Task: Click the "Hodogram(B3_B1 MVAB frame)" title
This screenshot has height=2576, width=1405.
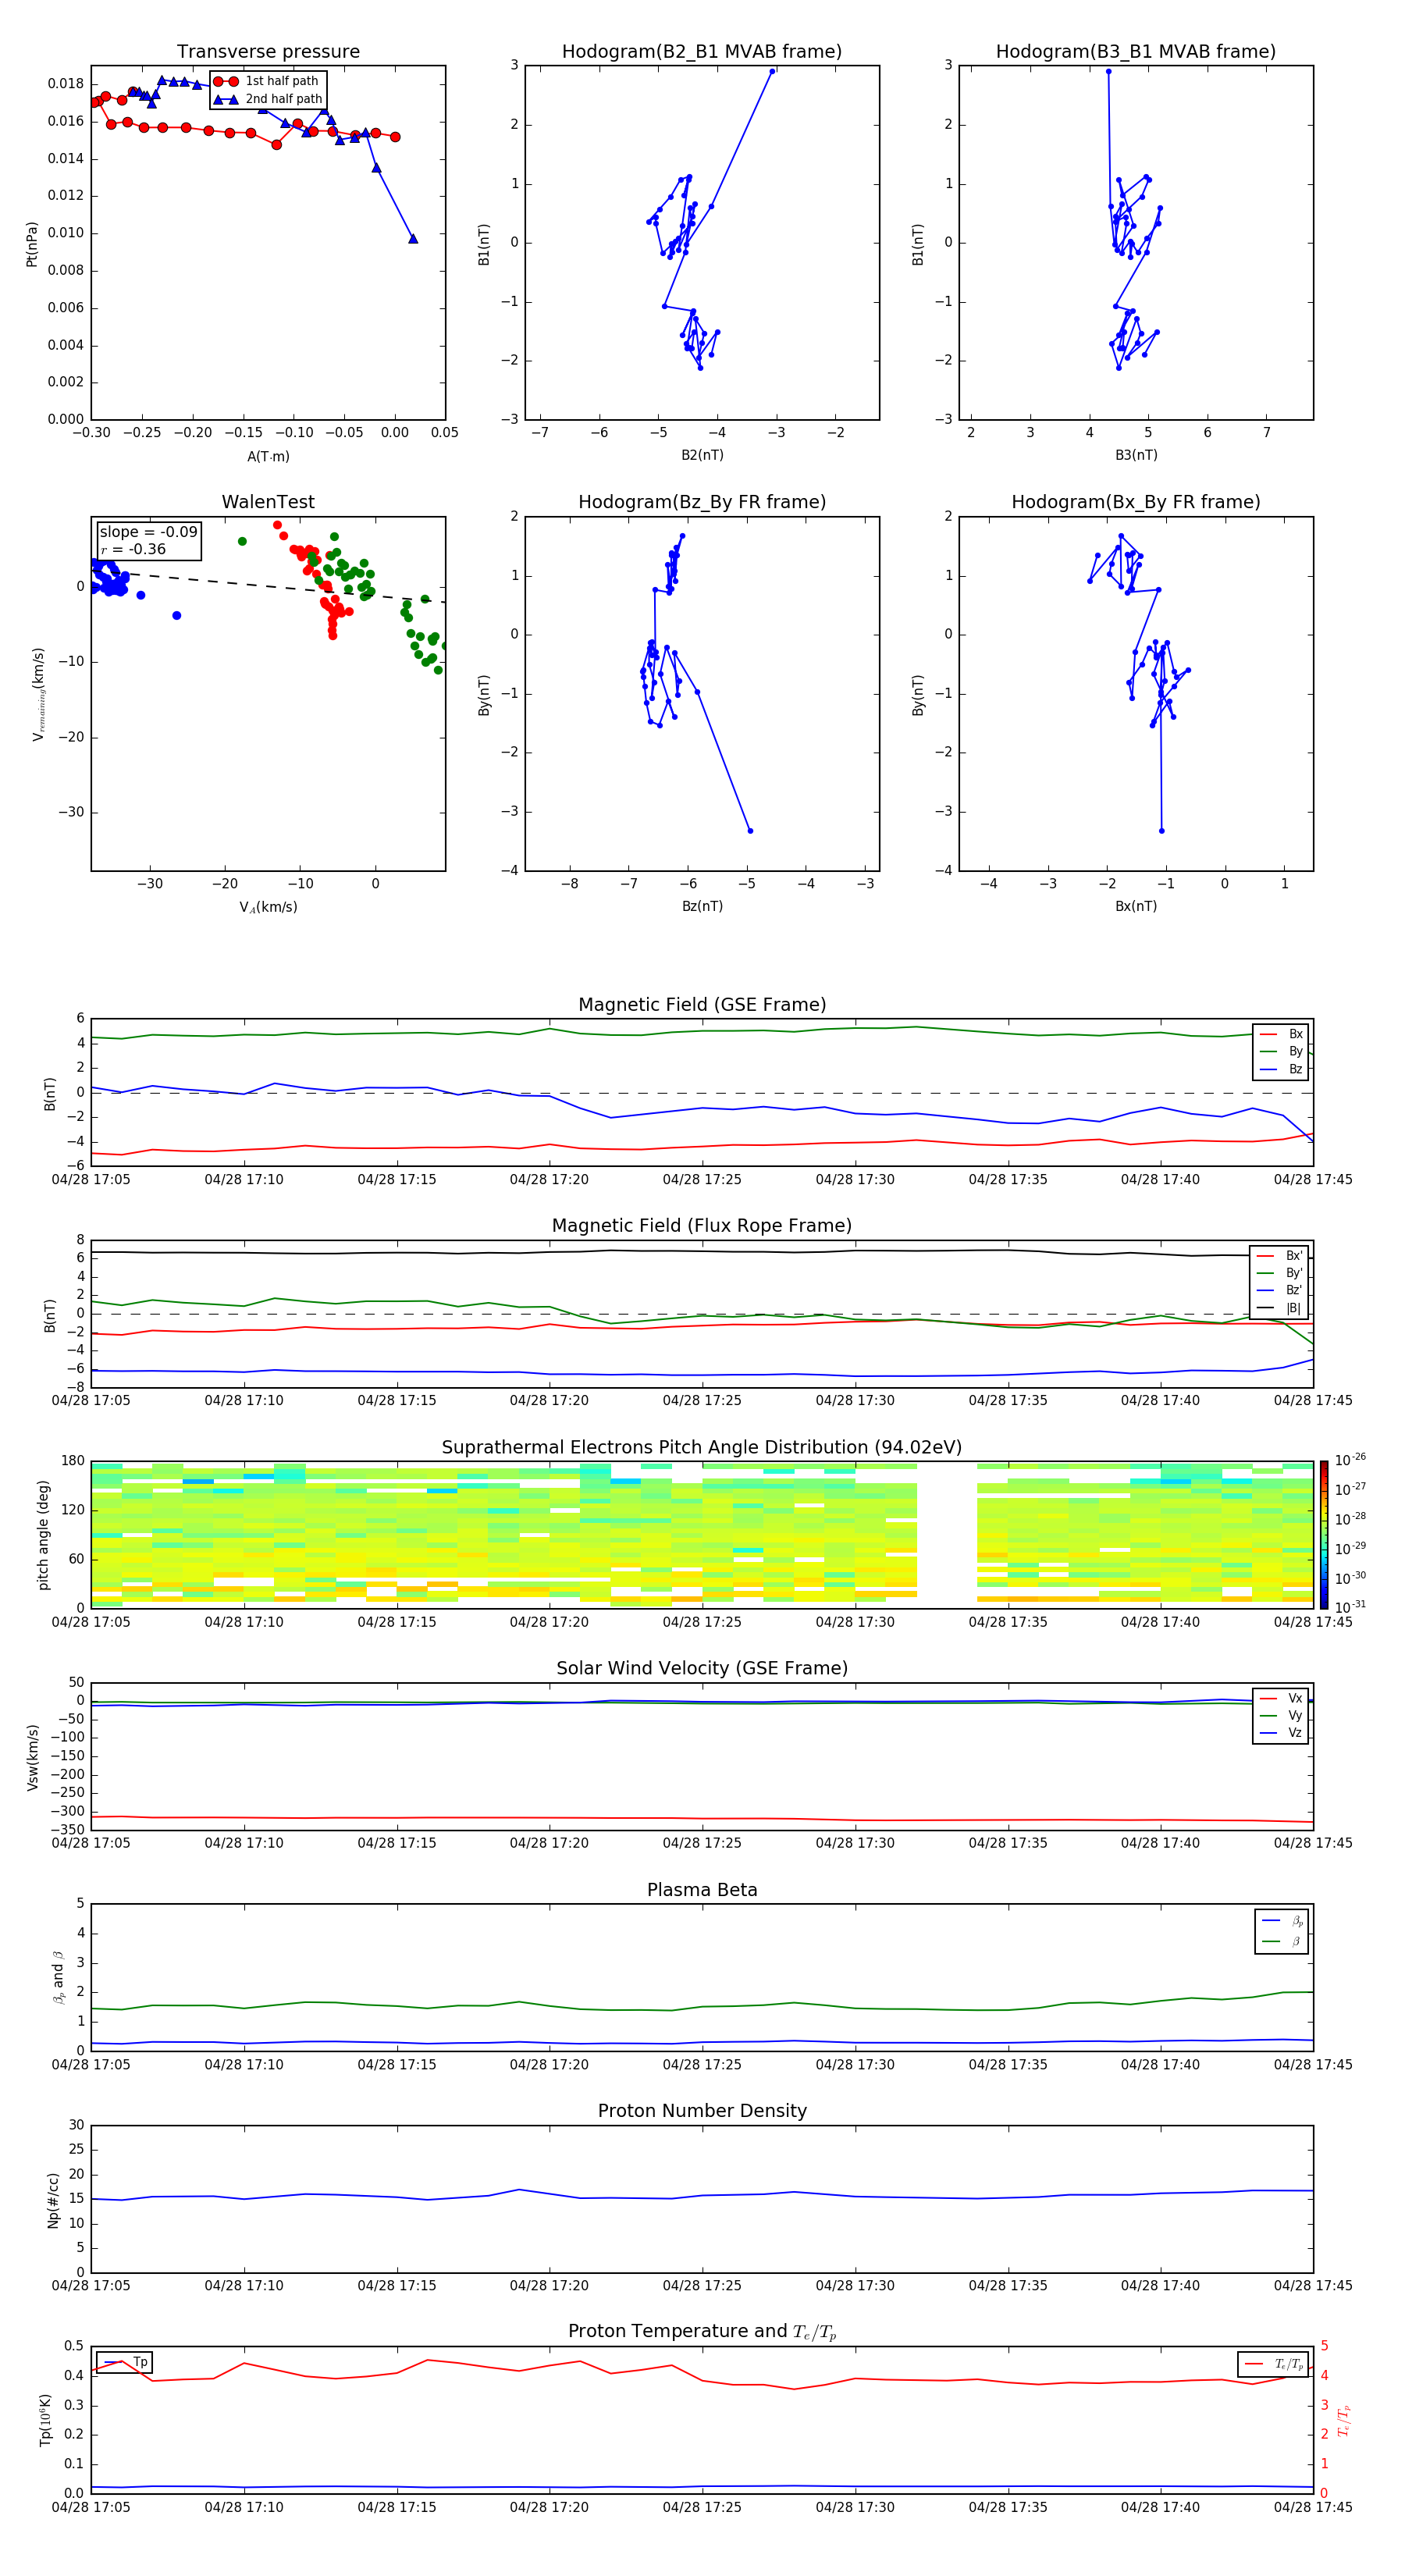Action: click(x=1136, y=52)
